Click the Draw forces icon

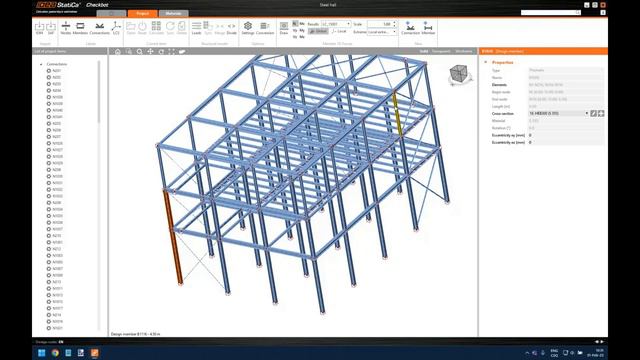point(284,28)
